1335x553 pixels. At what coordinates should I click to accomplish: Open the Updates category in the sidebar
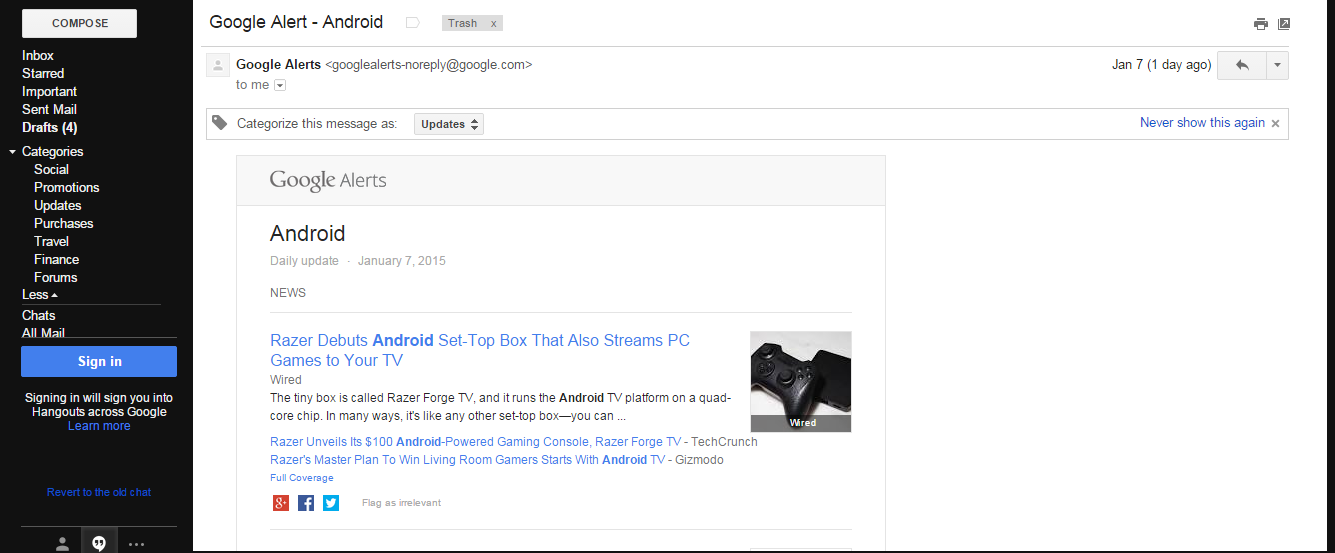(58, 205)
